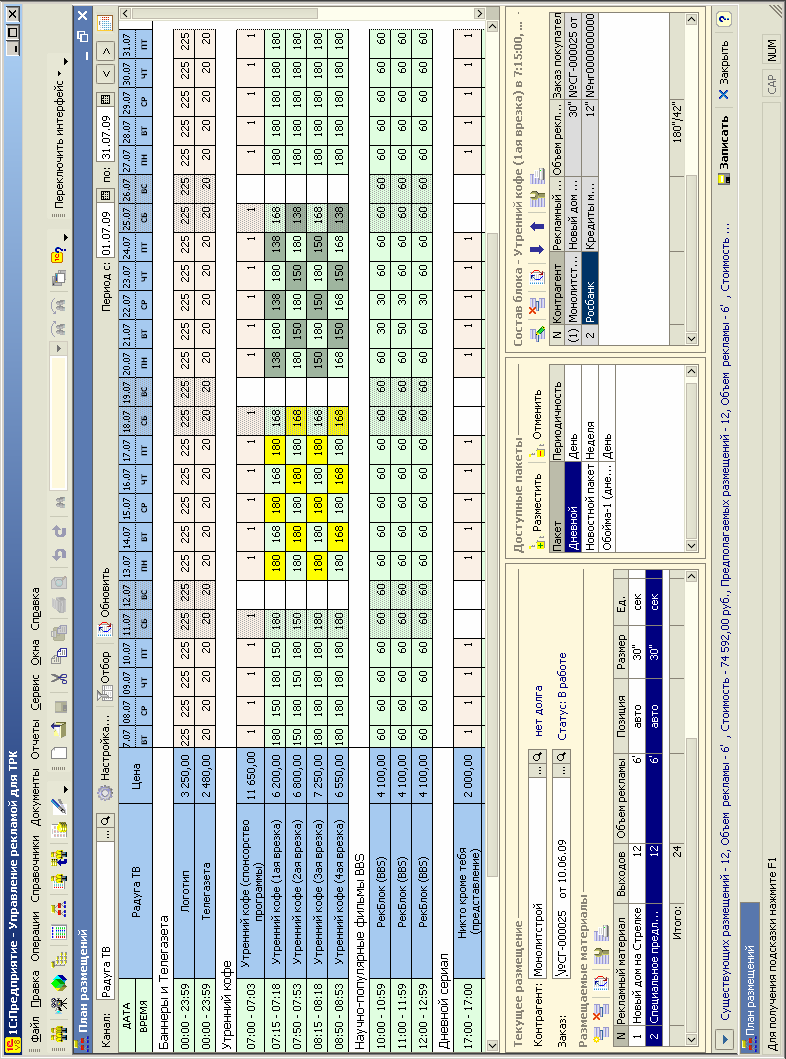
Task: Click the previous period arrow button
Action: [105, 74]
